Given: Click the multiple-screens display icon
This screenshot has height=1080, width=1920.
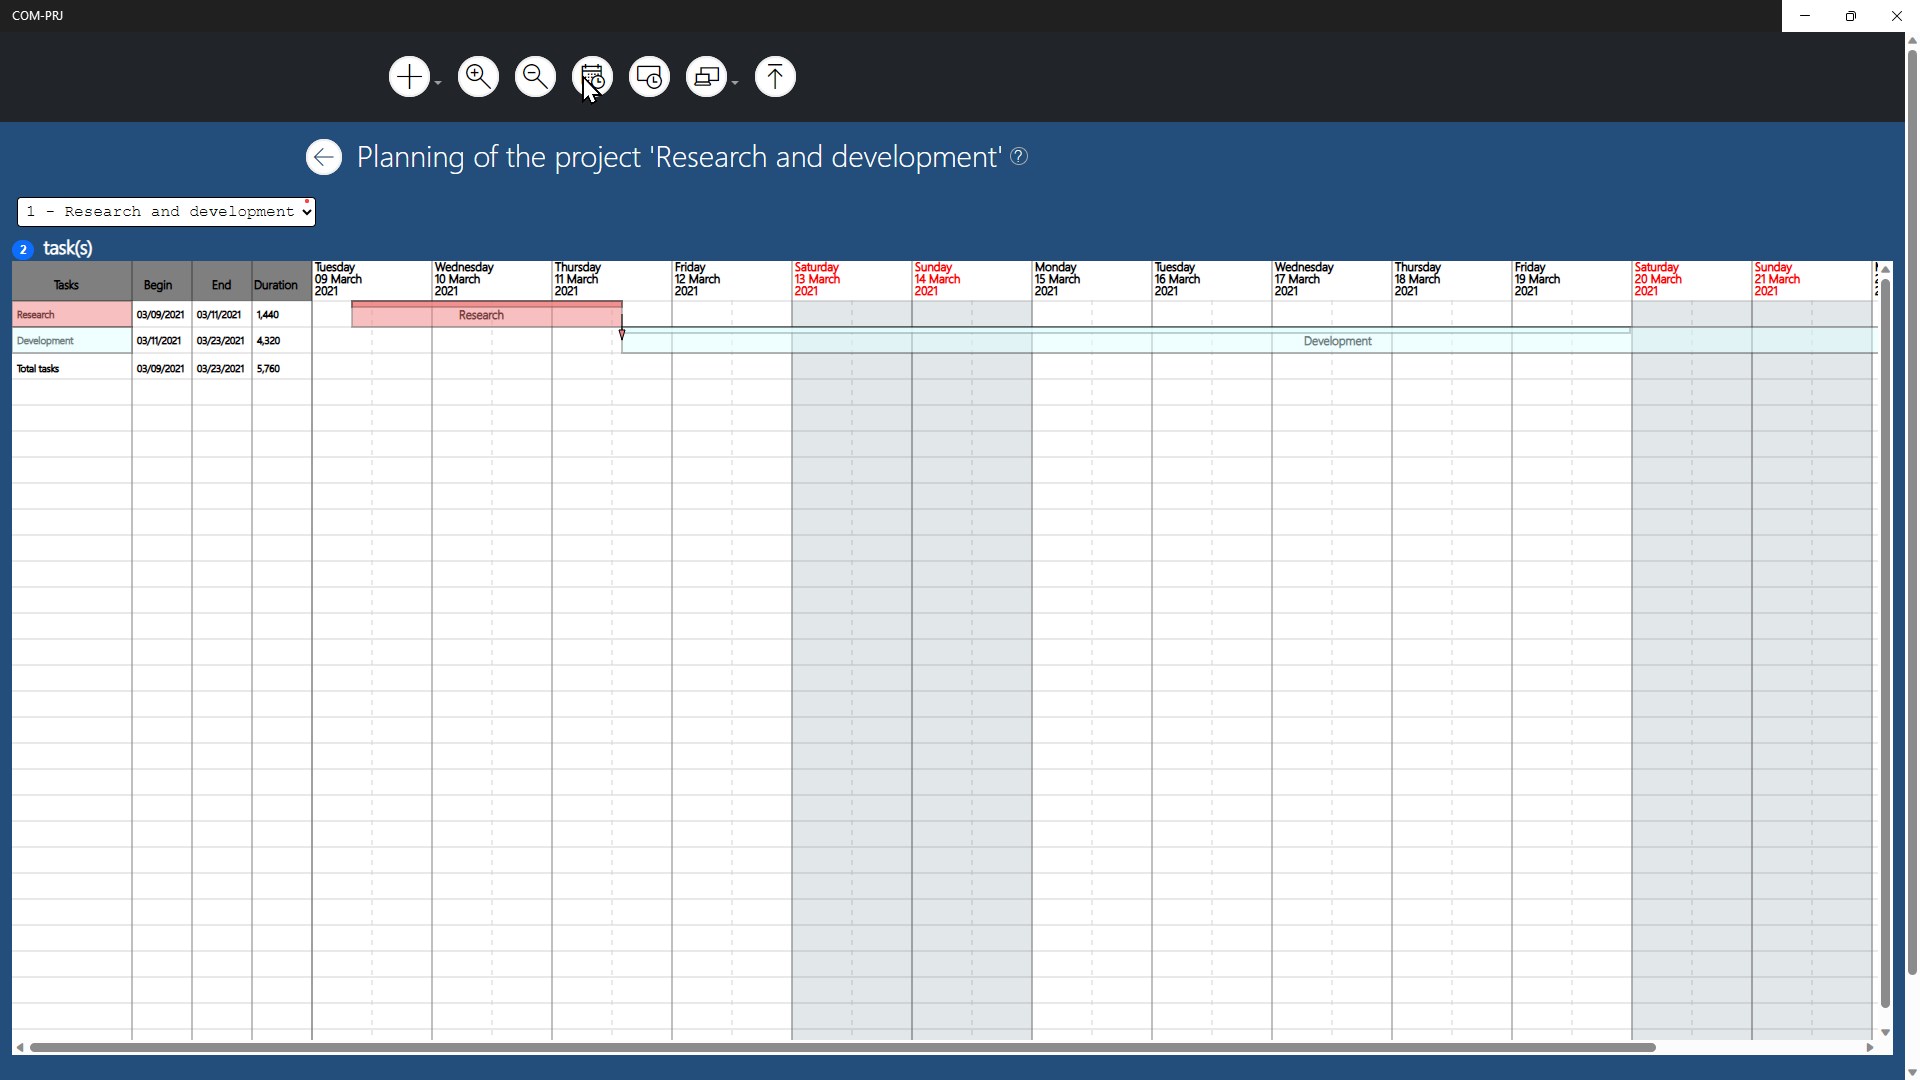Looking at the screenshot, I should click(706, 77).
